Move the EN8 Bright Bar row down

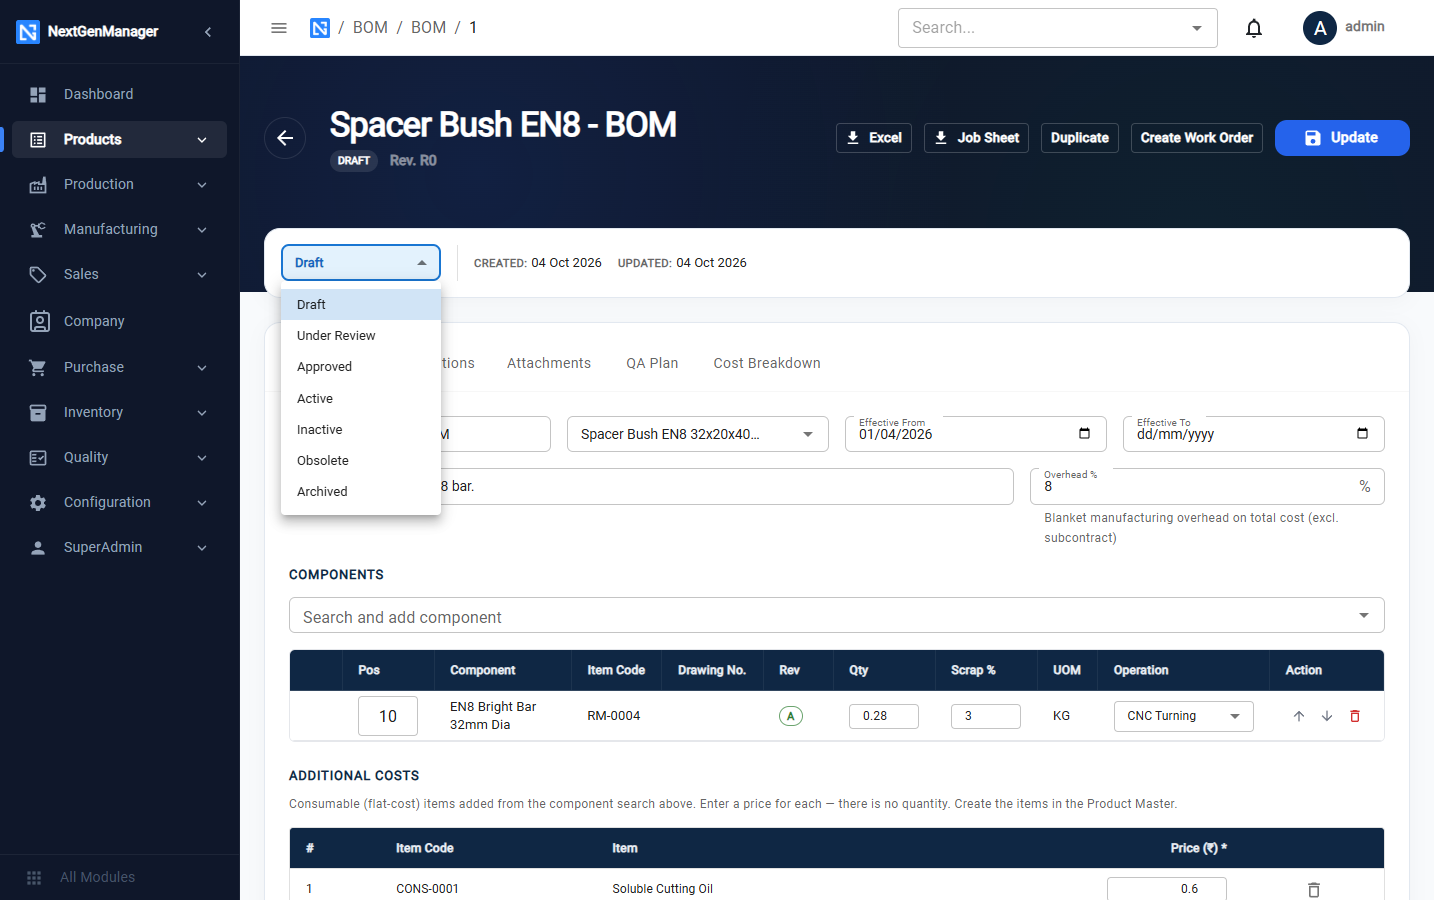coord(1327,716)
